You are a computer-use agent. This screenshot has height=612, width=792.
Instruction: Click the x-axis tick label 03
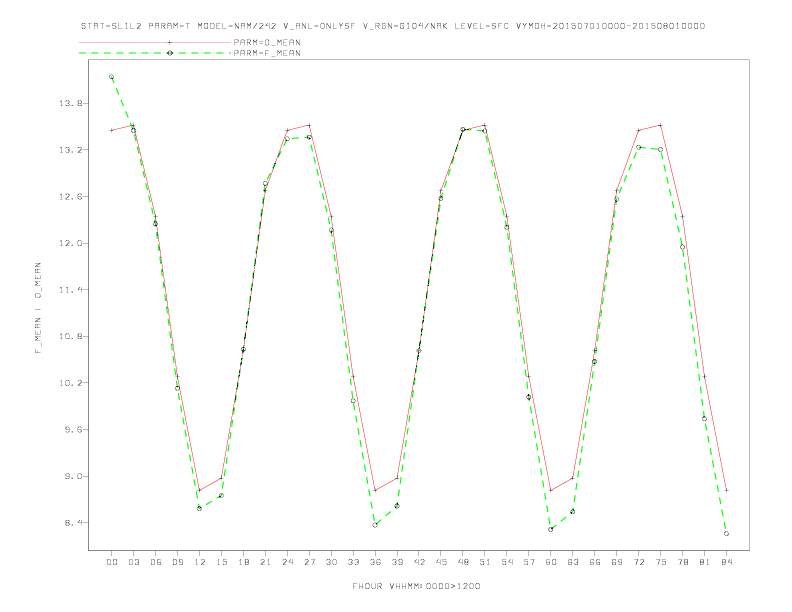[x=133, y=562]
